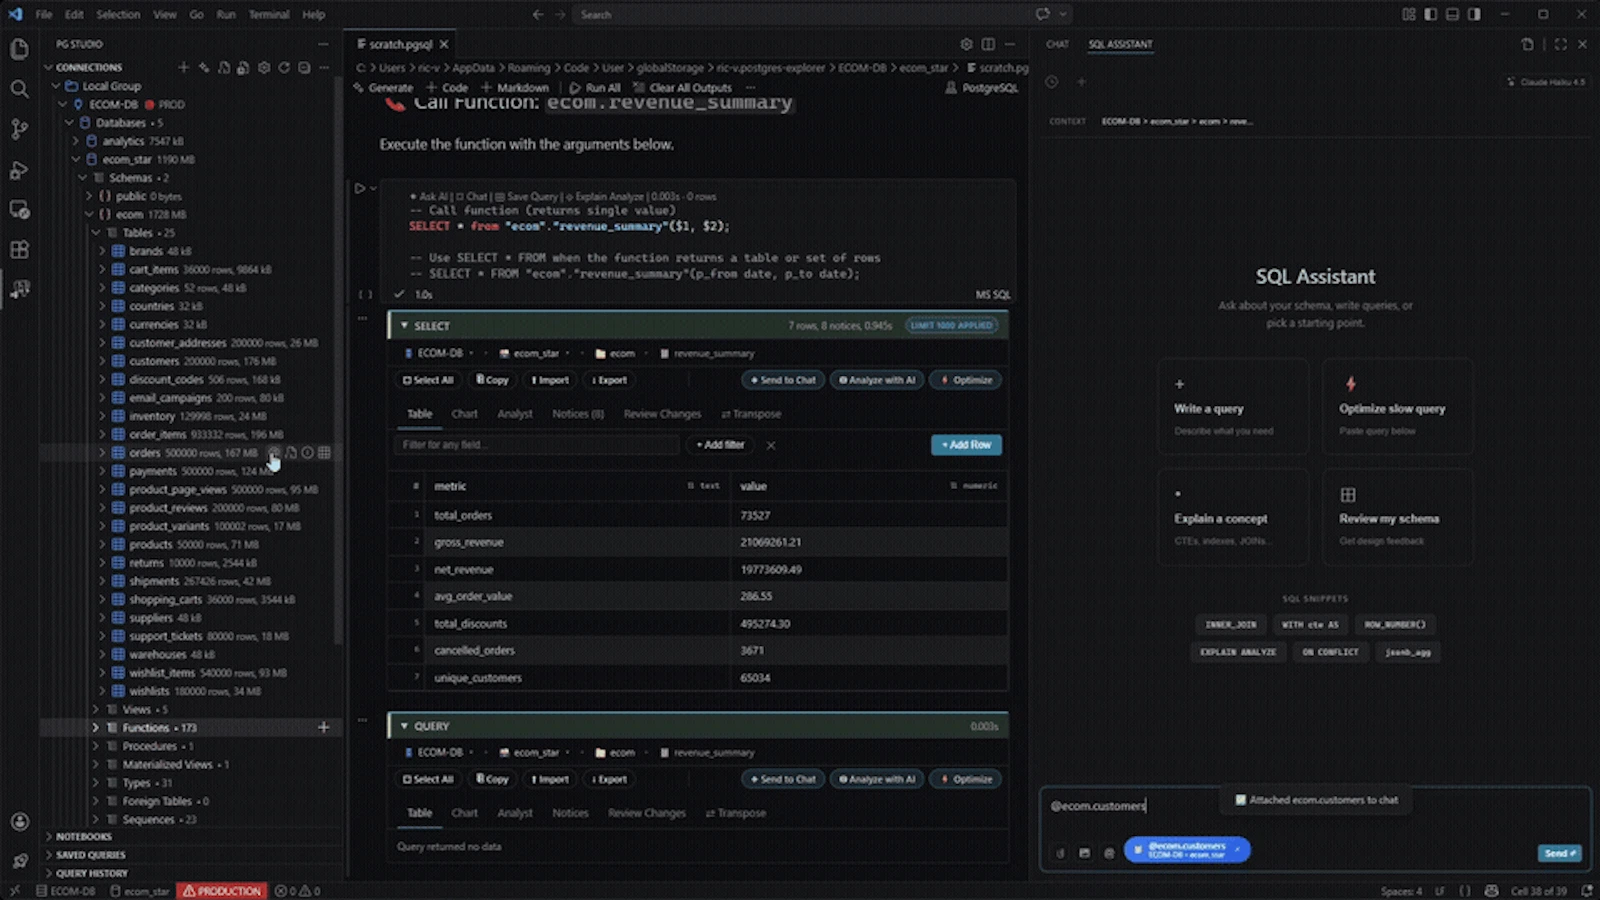The height and width of the screenshot is (900, 1600).
Task: Open the Search view in activity bar
Action: tap(19, 89)
